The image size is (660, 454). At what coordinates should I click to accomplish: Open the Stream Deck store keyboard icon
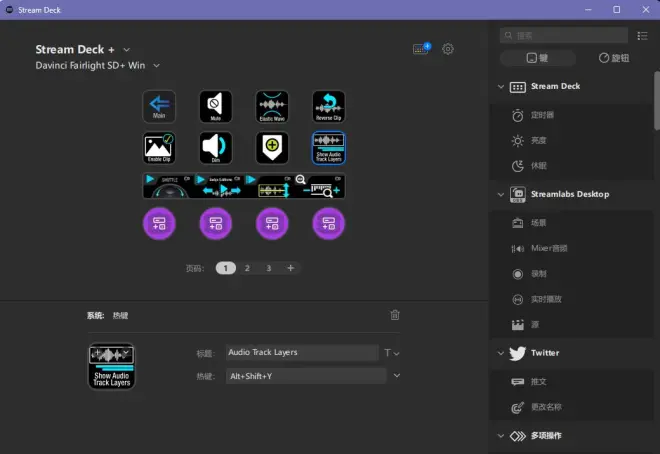click(421, 48)
